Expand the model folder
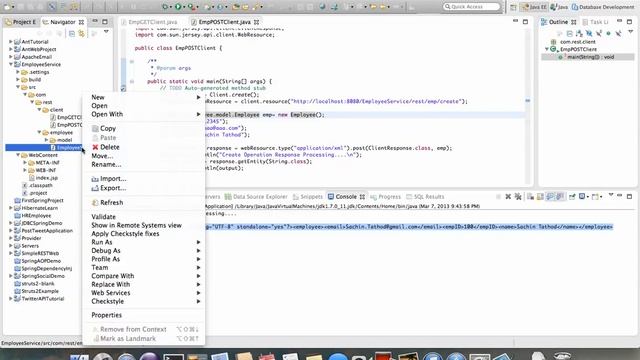This screenshot has width=640, height=360. pyautogui.click(x=47, y=140)
